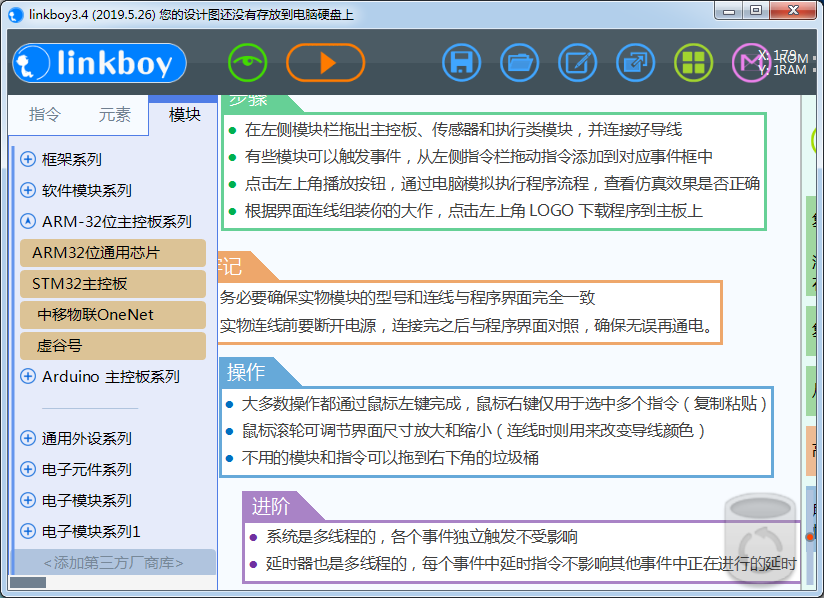Click the 添加第三方厂商库 button
Screen dimensions: 824x598
click(113, 563)
